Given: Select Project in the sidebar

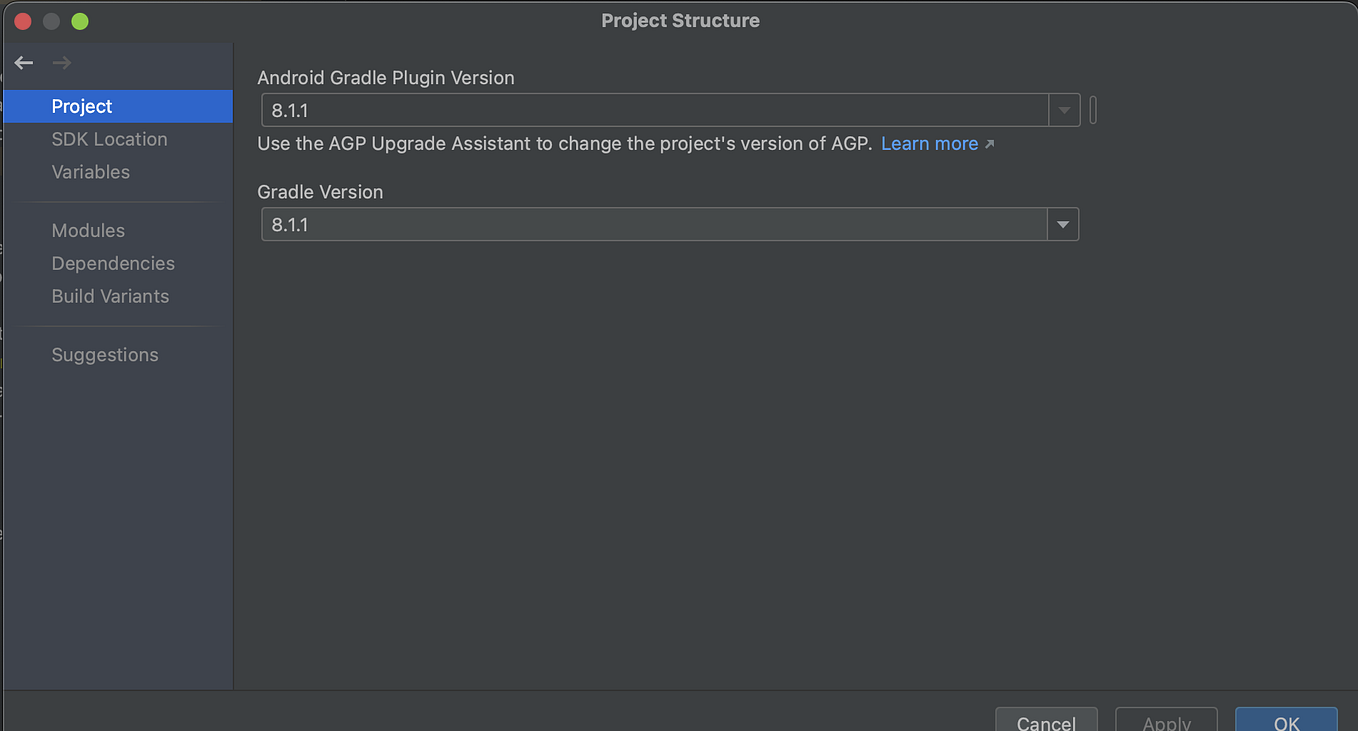Looking at the screenshot, I should [81, 106].
